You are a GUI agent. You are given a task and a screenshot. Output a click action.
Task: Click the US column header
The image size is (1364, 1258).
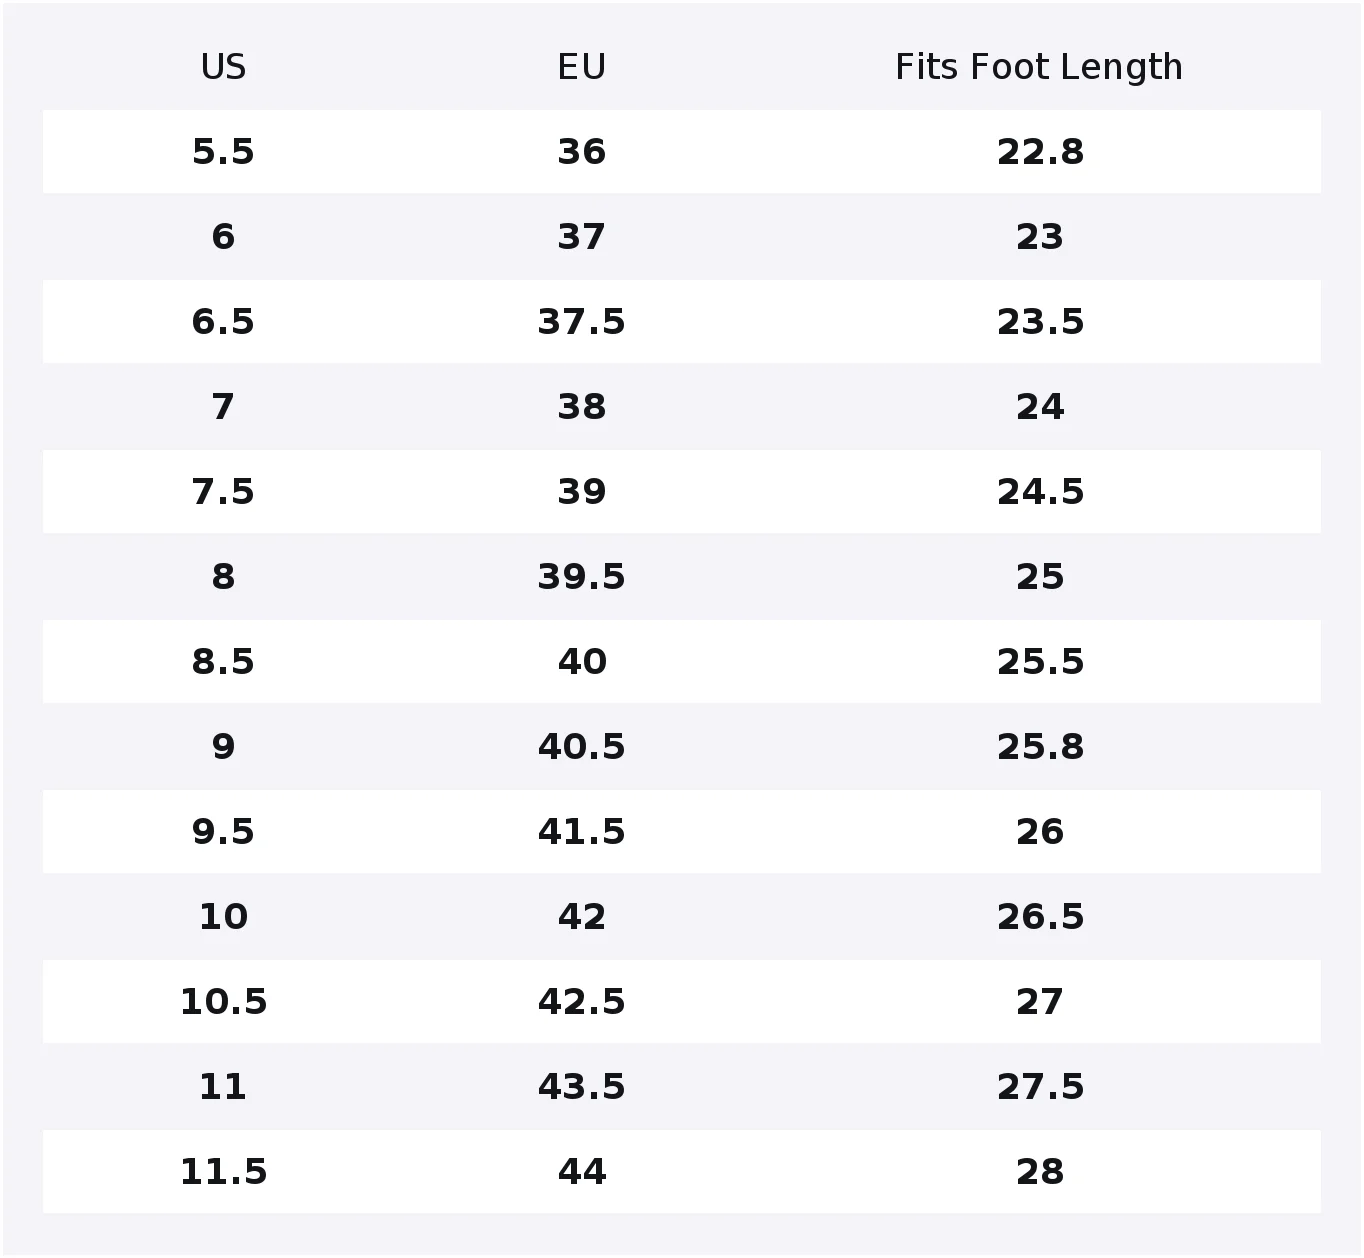(223, 67)
